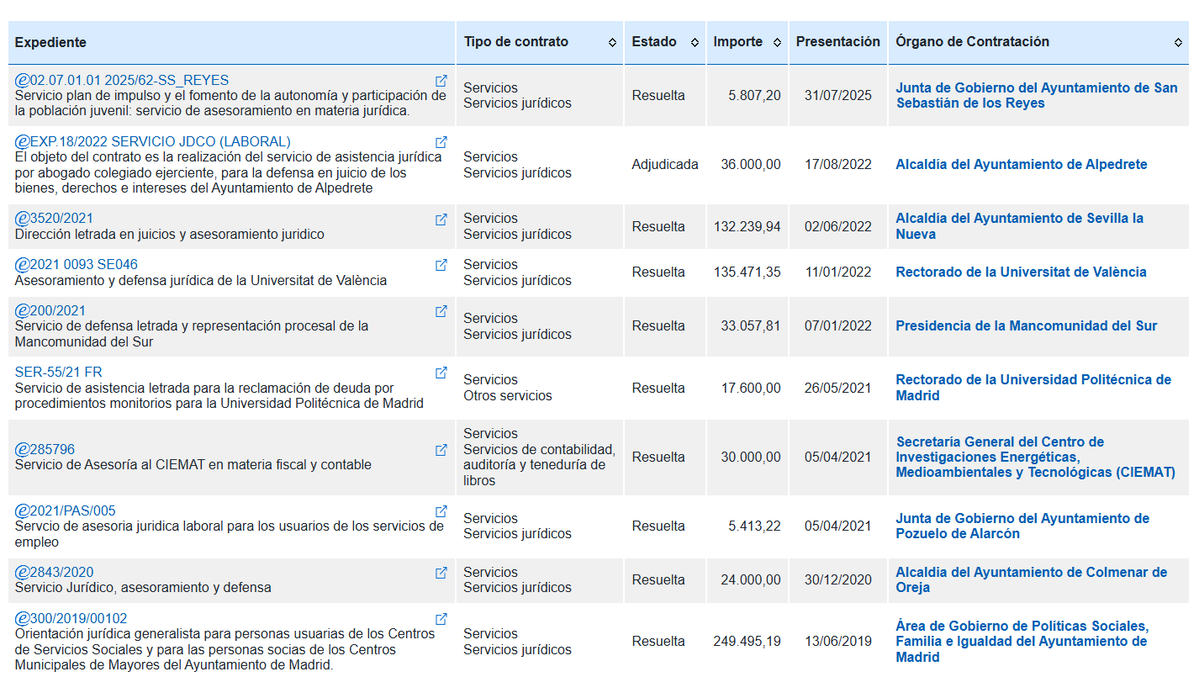Open Rectorado de la Universidad Politécnica de Madrid

(1033, 388)
